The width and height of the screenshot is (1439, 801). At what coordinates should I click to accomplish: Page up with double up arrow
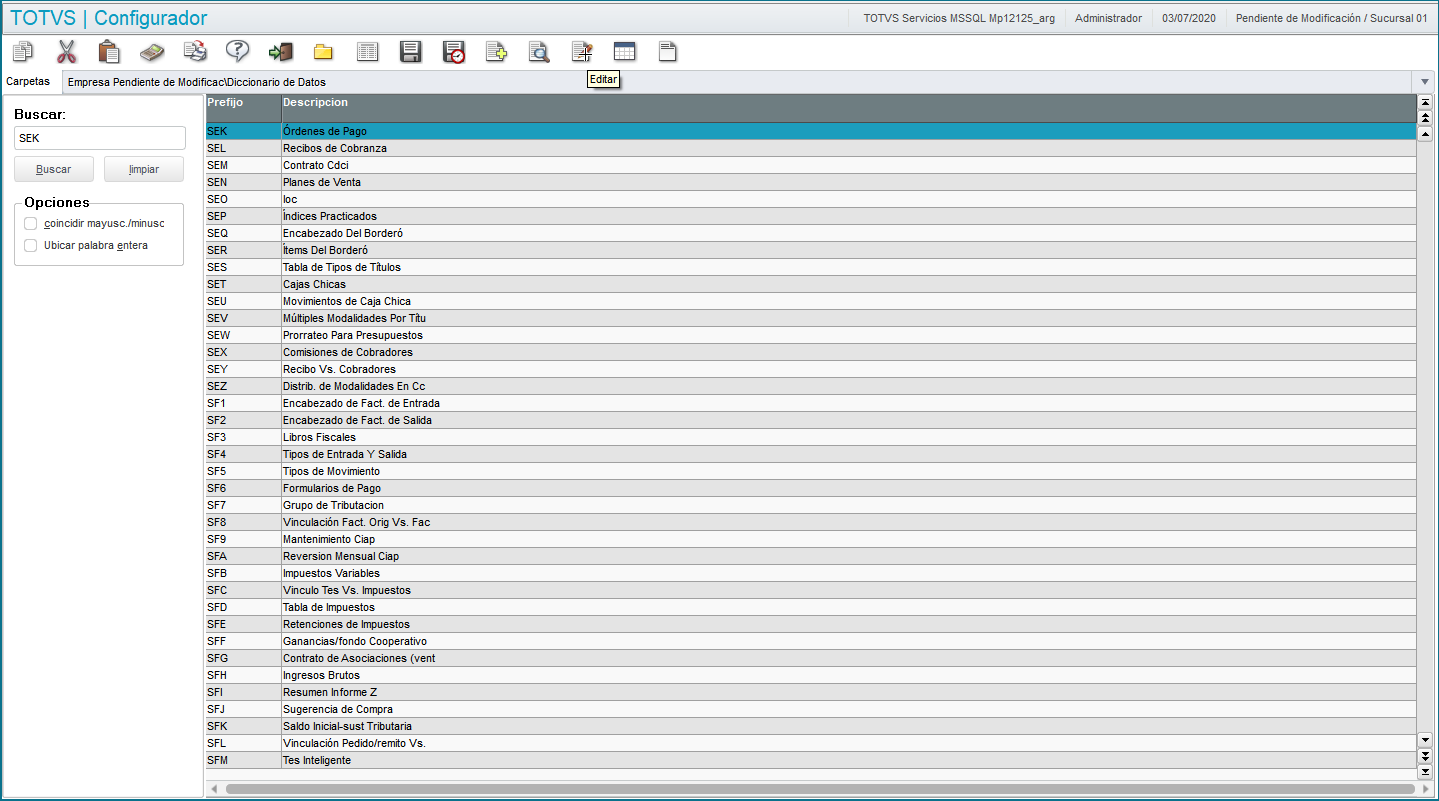[x=1425, y=118]
